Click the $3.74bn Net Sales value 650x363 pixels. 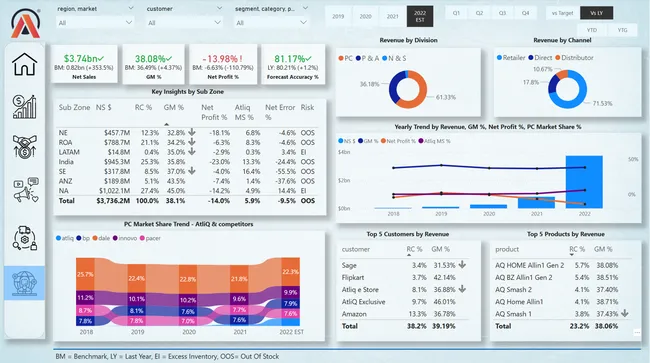coord(80,58)
